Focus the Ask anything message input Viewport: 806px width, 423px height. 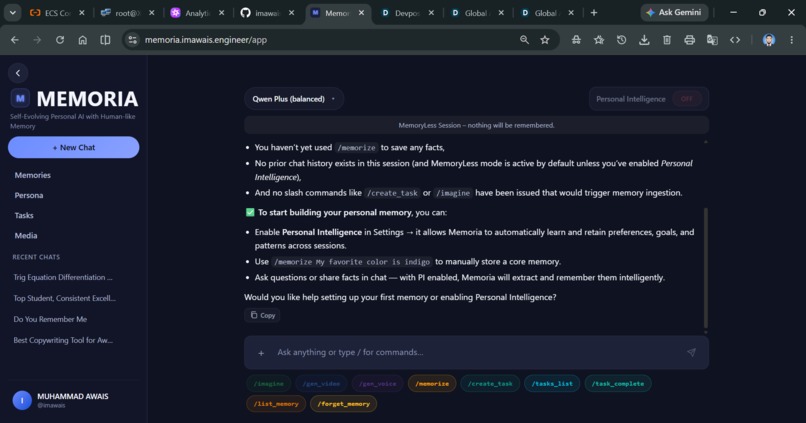(476, 352)
